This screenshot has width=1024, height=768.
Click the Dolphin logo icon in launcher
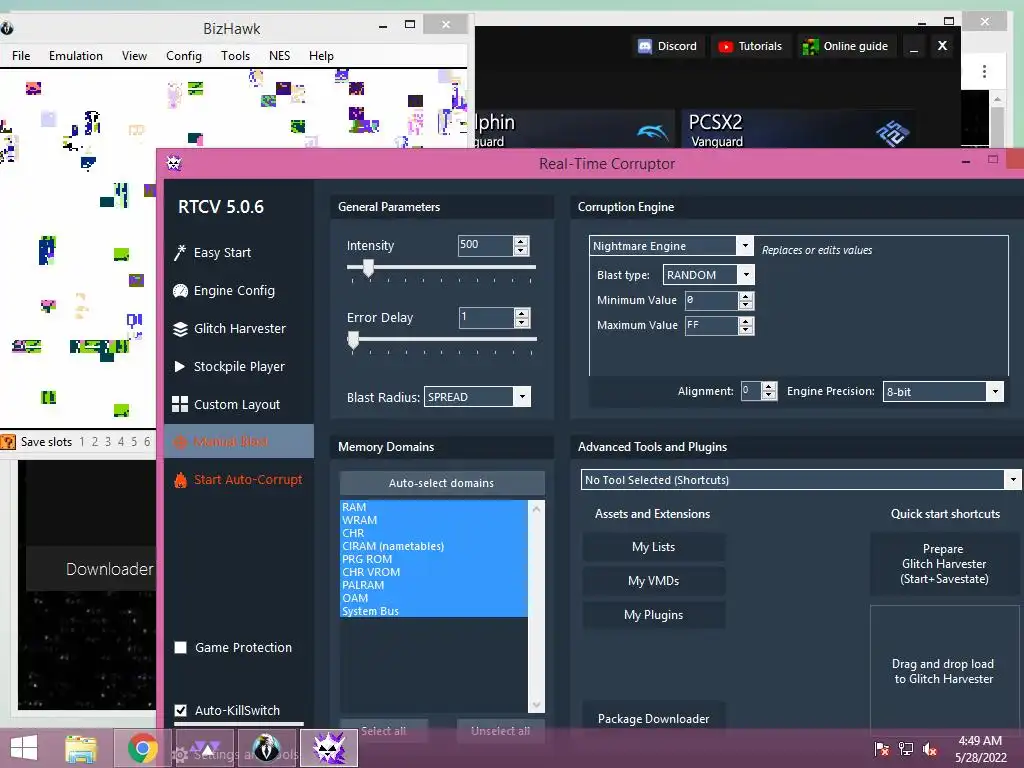(652, 132)
